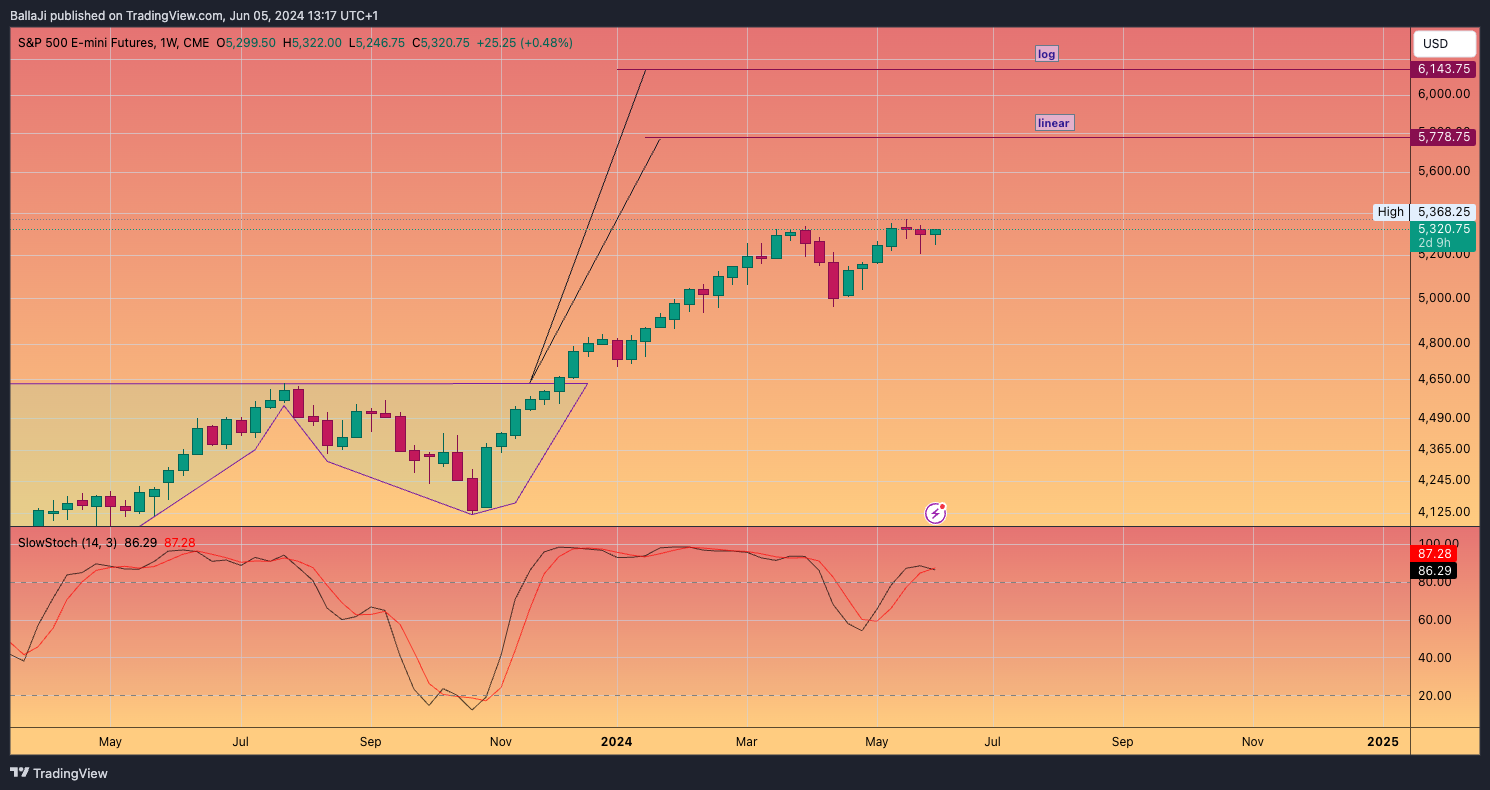Click the 4,490.00 price axis tick
Image resolution: width=1490 pixels, height=790 pixels.
coord(1443,418)
